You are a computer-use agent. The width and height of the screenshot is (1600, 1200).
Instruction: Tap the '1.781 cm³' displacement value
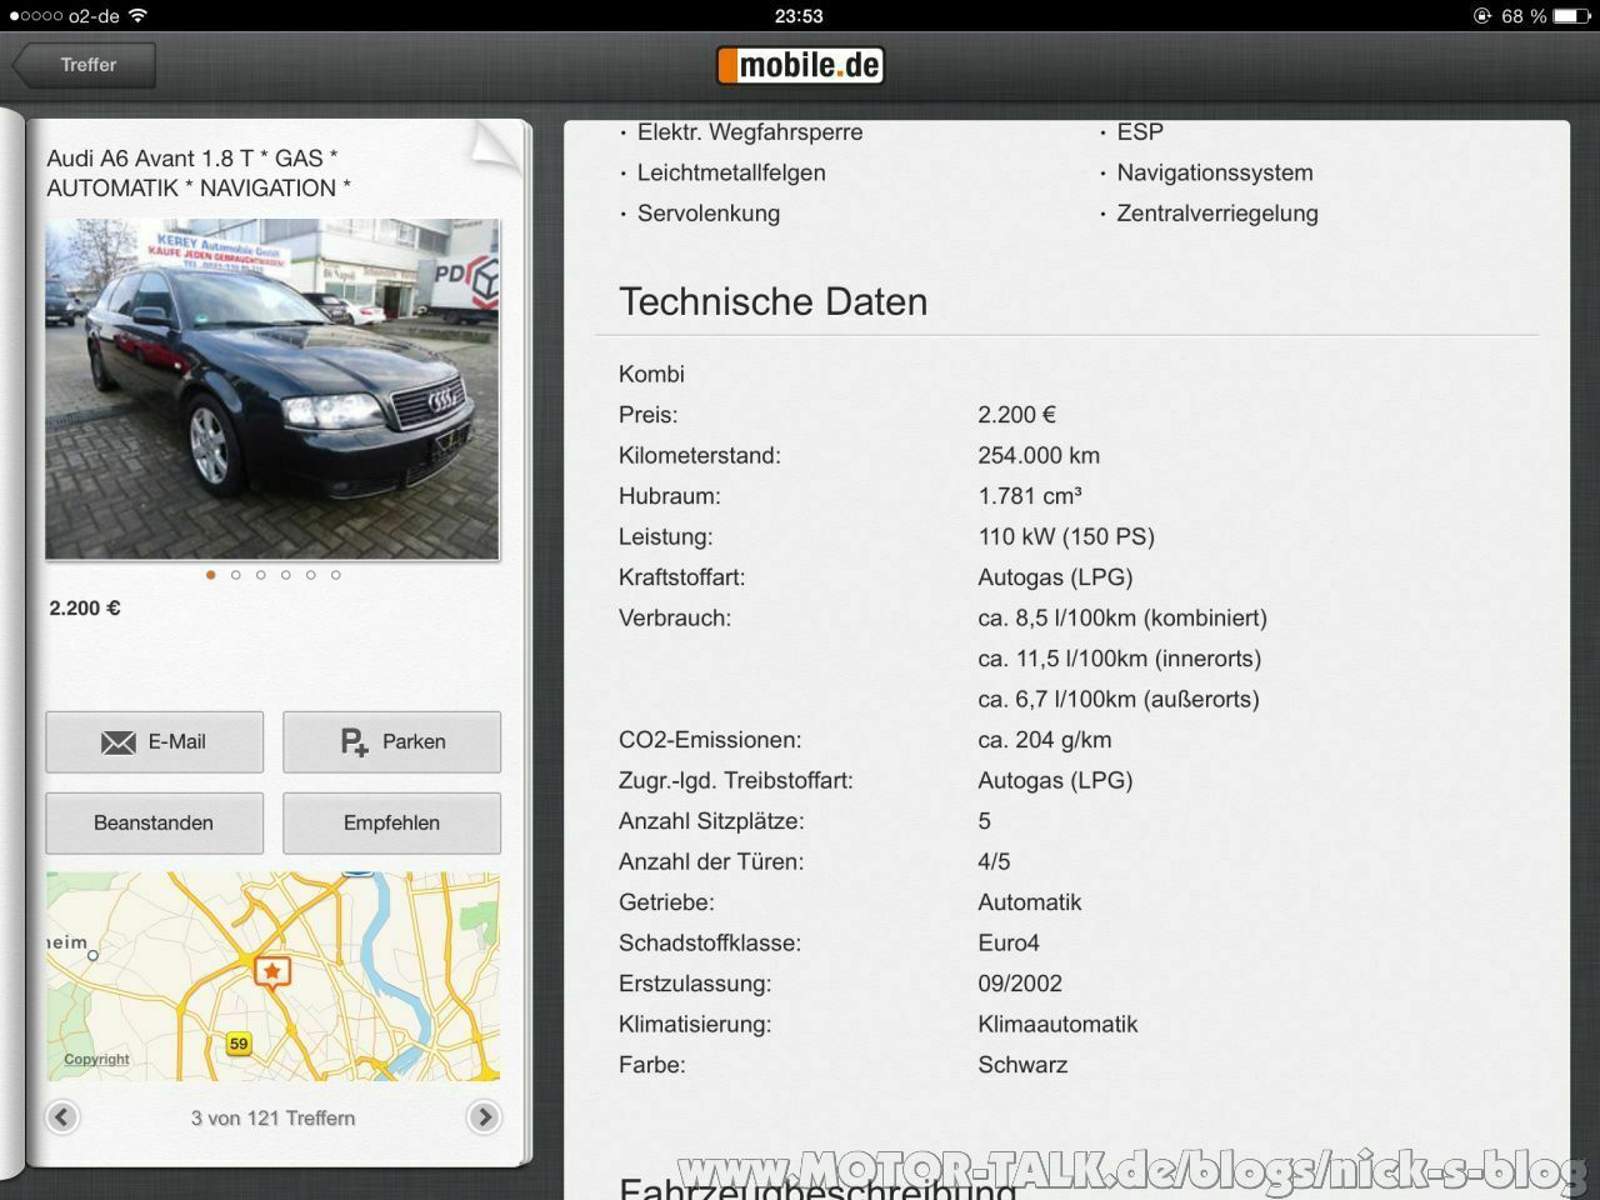1029,496
